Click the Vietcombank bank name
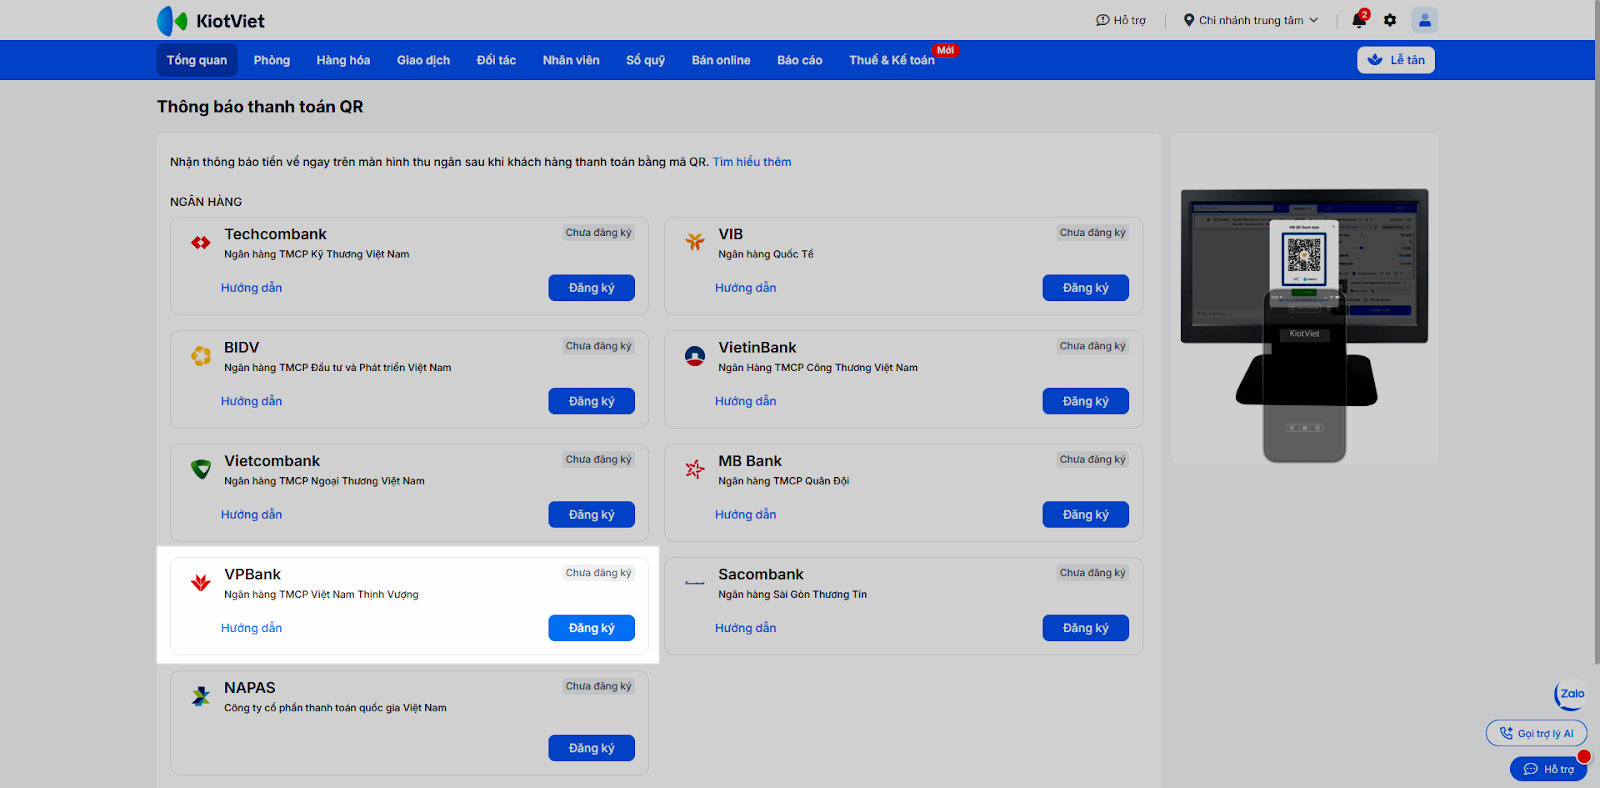 pos(272,461)
